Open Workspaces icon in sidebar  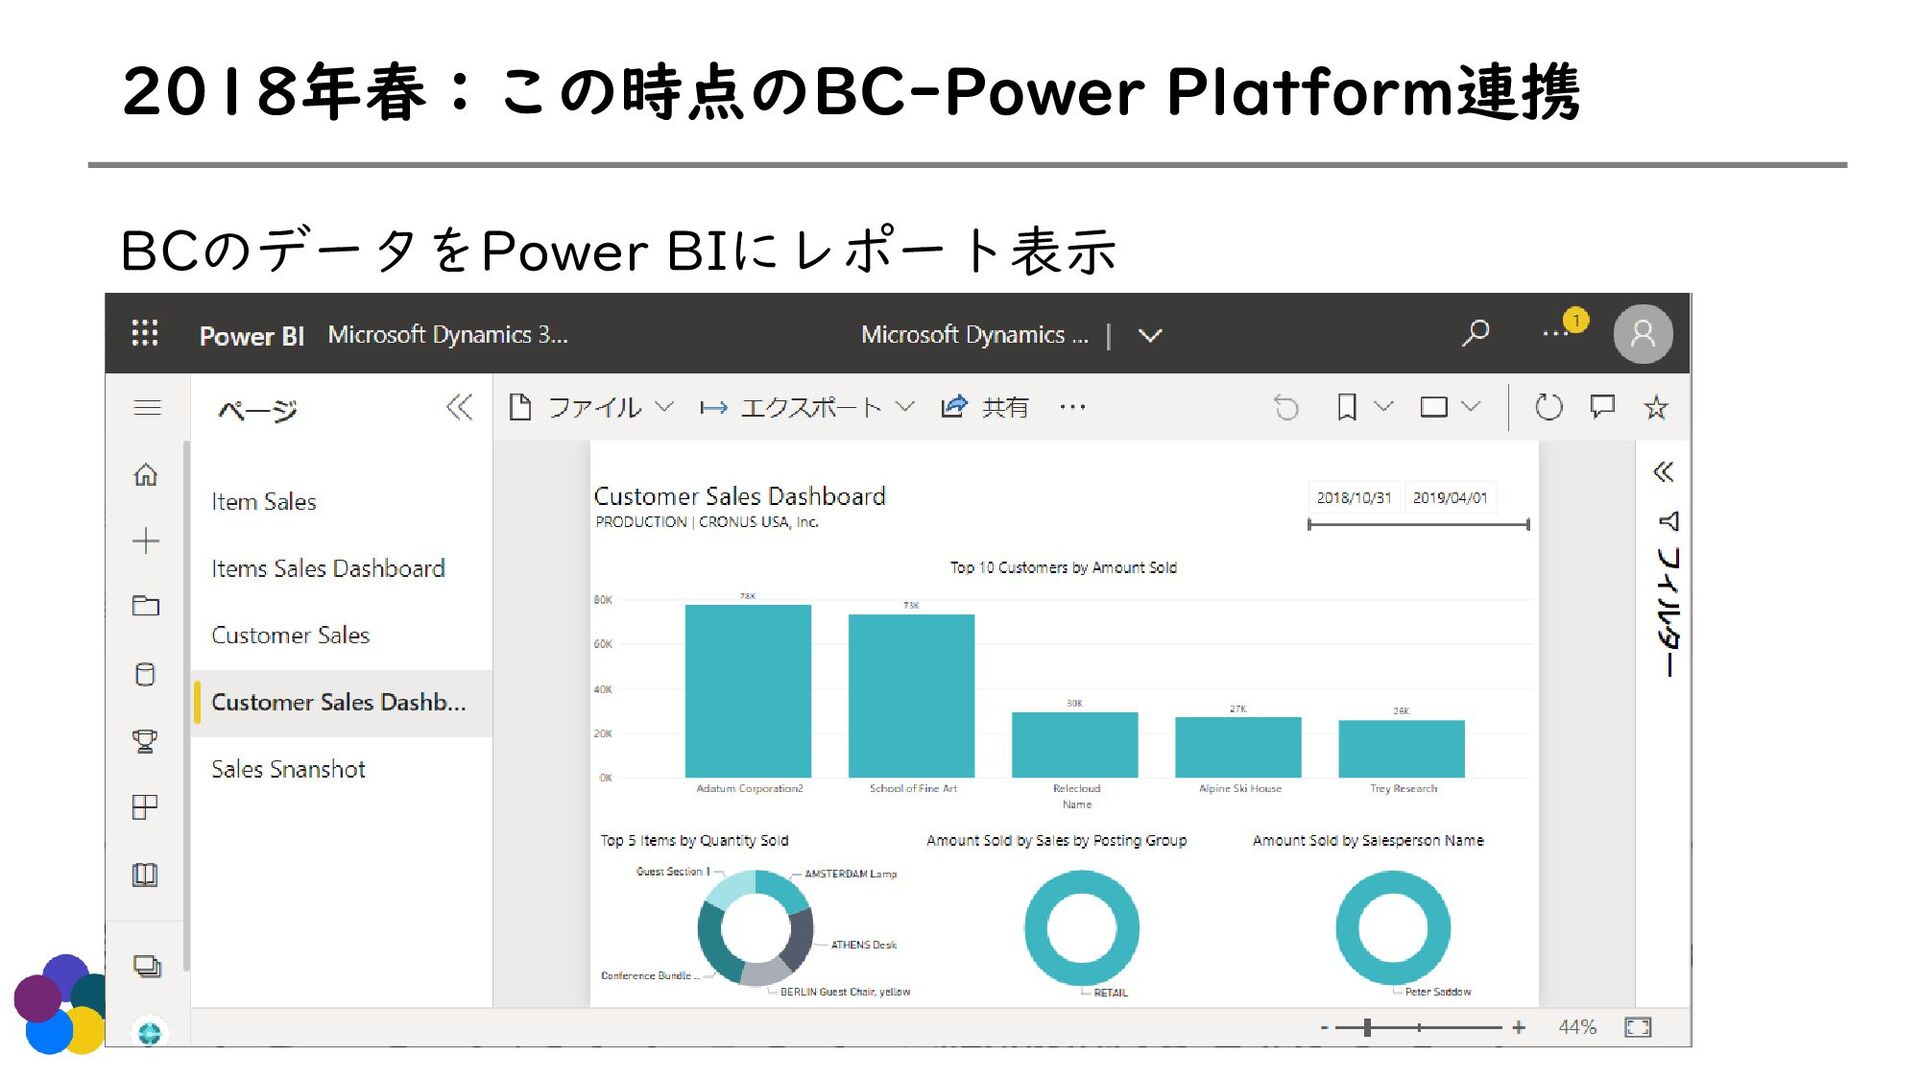[x=147, y=966]
